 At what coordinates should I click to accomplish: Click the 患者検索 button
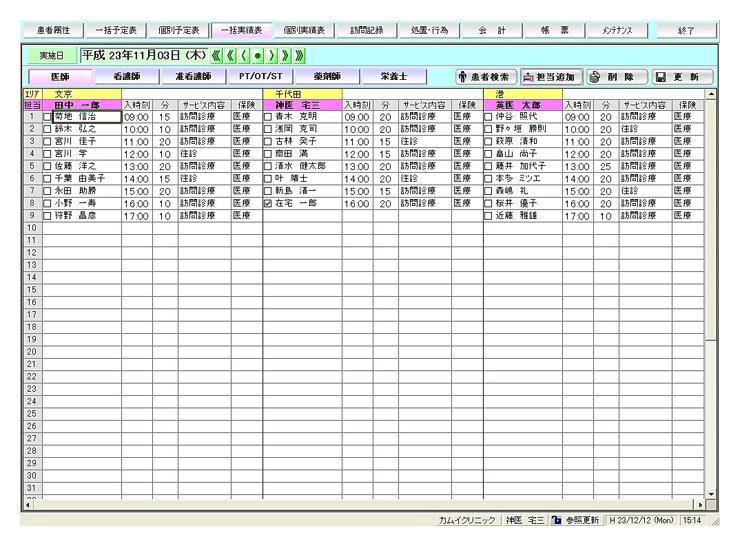(486, 76)
